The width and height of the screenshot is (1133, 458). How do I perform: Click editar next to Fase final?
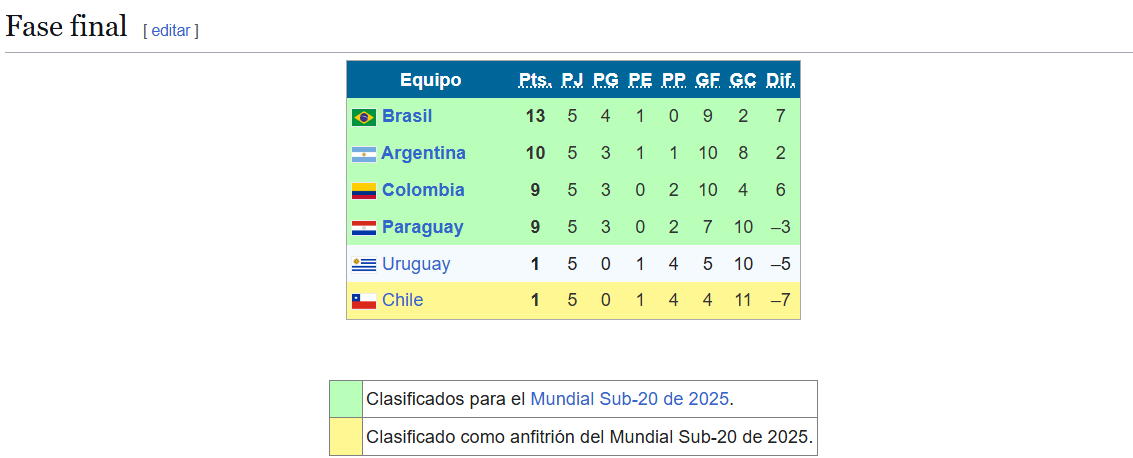170,30
